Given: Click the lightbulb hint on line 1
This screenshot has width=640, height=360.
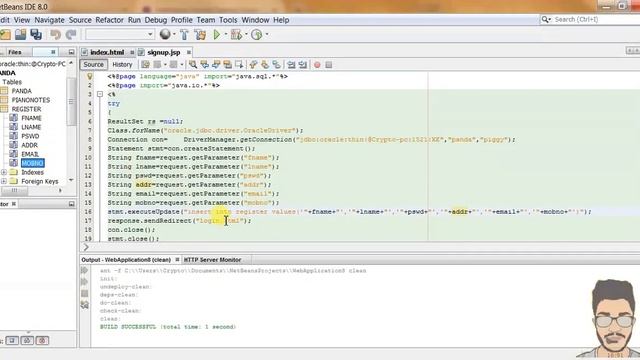Looking at the screenshot, I should click(x=90, y=76).
